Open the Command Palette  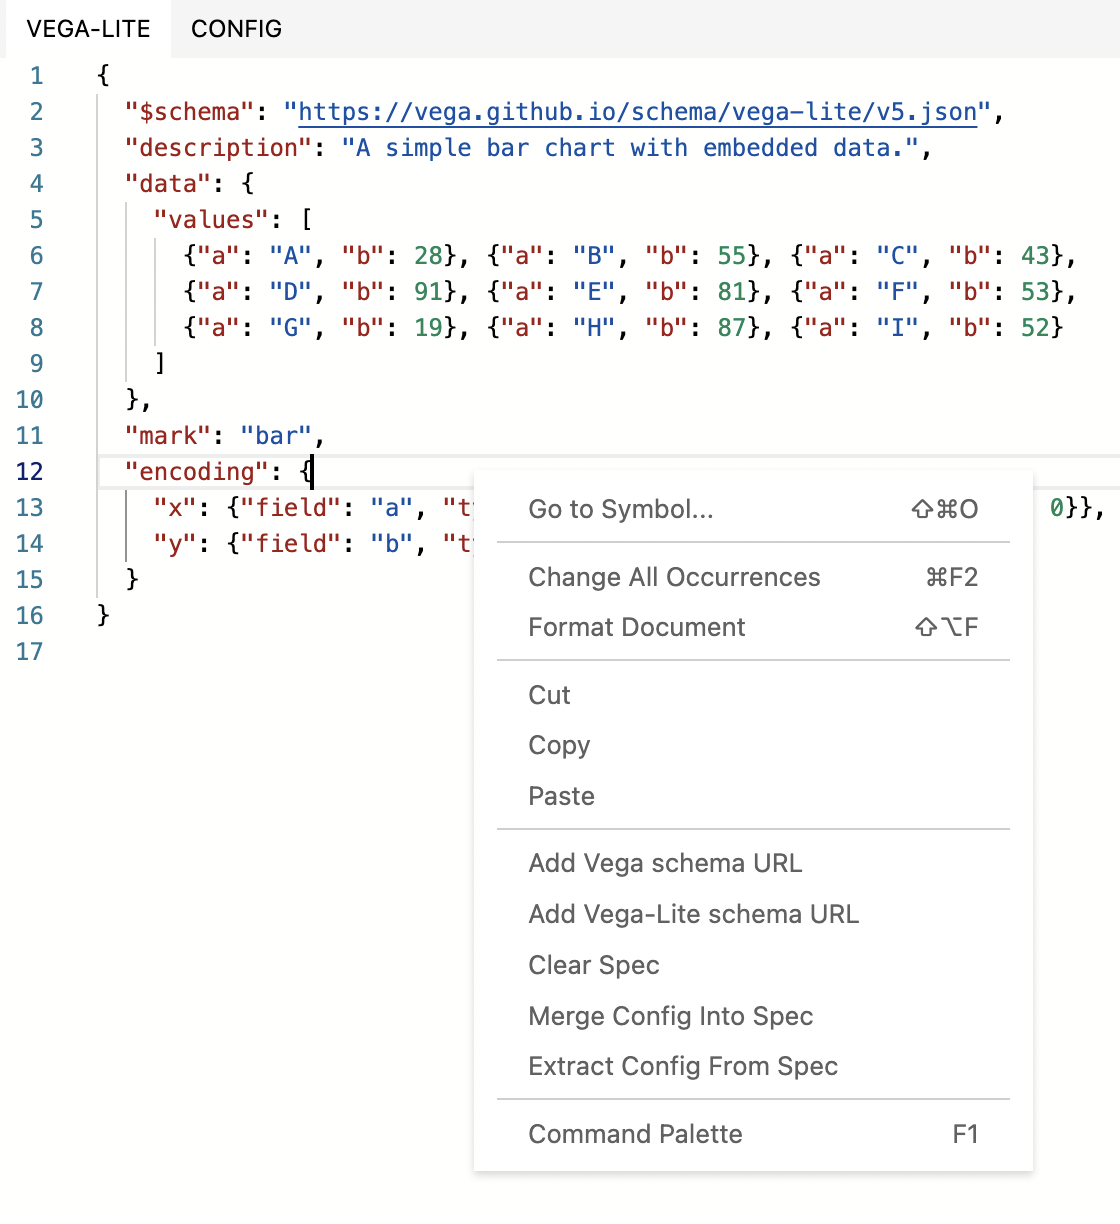635,1134
